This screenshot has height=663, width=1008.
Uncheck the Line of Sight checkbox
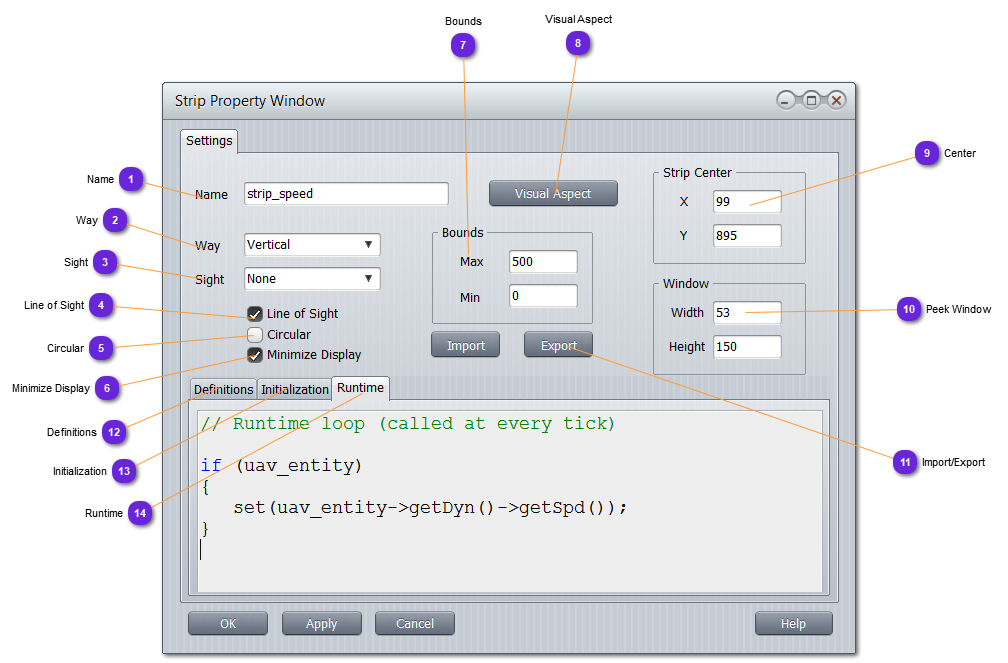click(x=255, y=314)
